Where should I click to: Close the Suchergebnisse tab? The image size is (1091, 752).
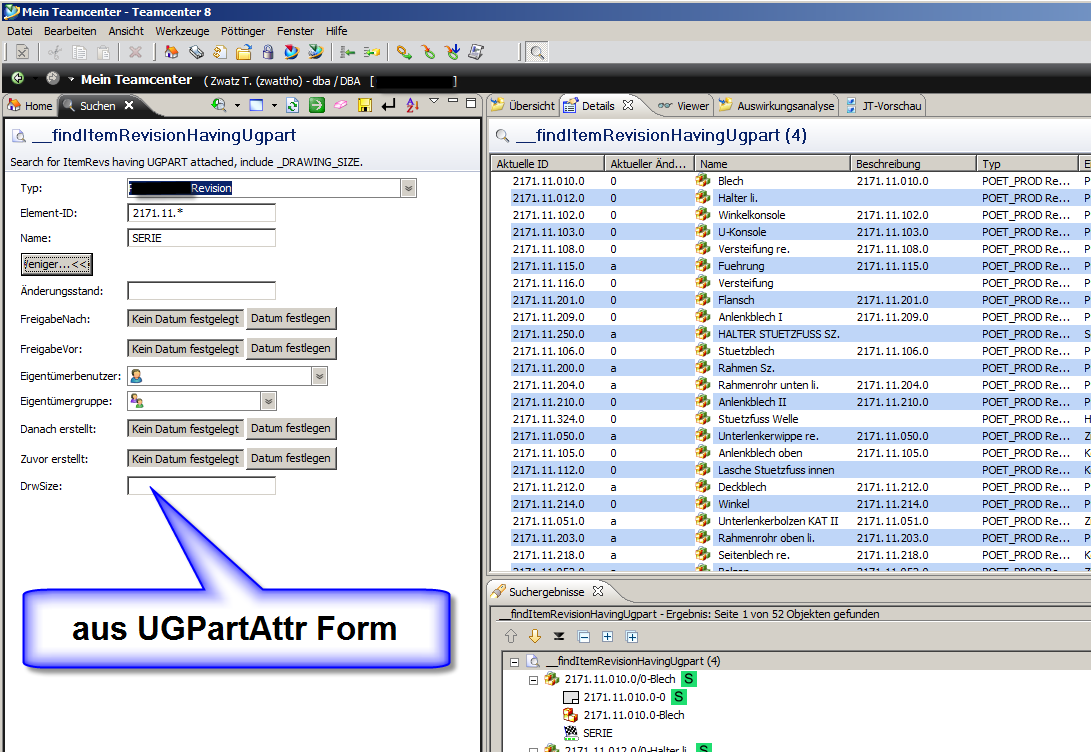click(x=598, y=591)
